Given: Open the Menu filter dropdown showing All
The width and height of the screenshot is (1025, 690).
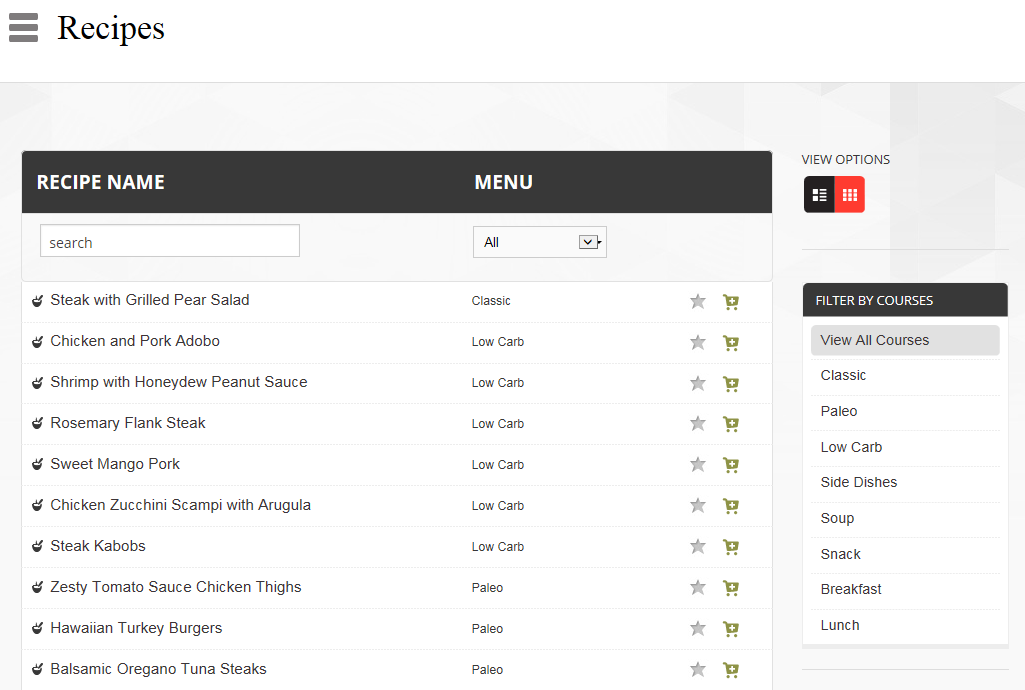Looking at the screenshot, I should pyautogui.click(x=540, y=242).
